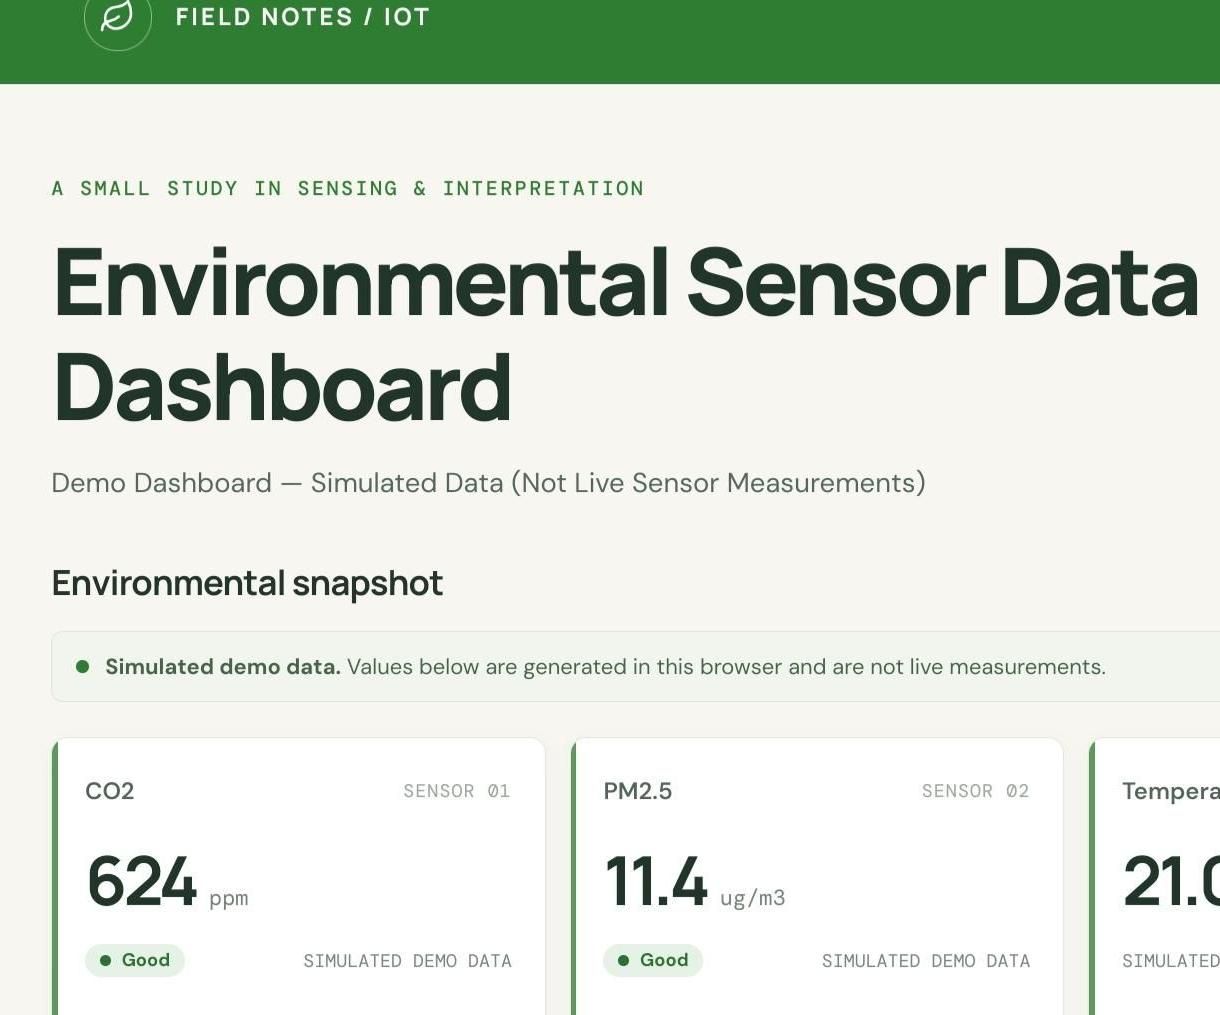This screenshot has width=1220, height=1015.
Task: Click the 11.4 PM2.5 reading
Action: click(x=656, y=882)
